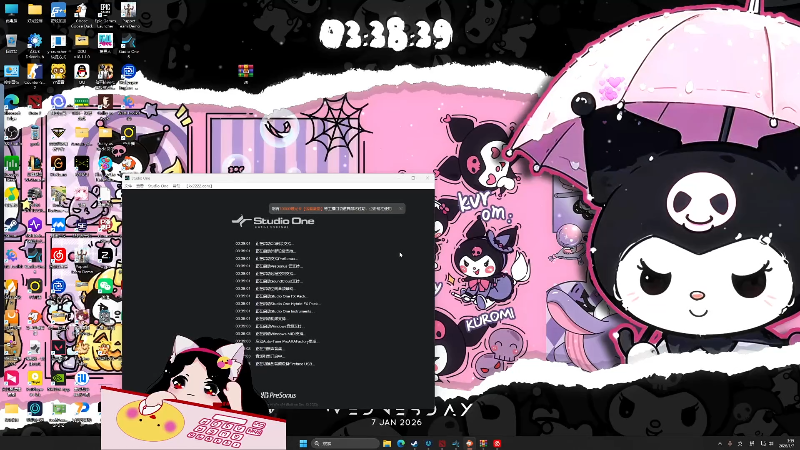This screenshot has height=450, width=800.
Task: Open the Studio One menu
Action: [158, 186]
